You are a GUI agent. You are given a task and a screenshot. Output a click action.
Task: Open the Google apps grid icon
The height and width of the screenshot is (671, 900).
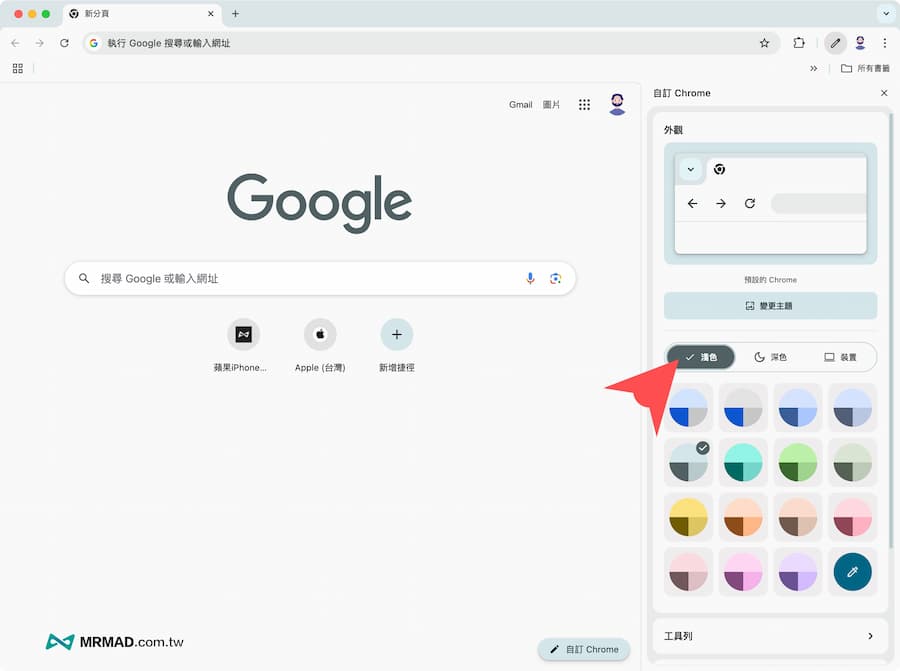coord(584,105)
